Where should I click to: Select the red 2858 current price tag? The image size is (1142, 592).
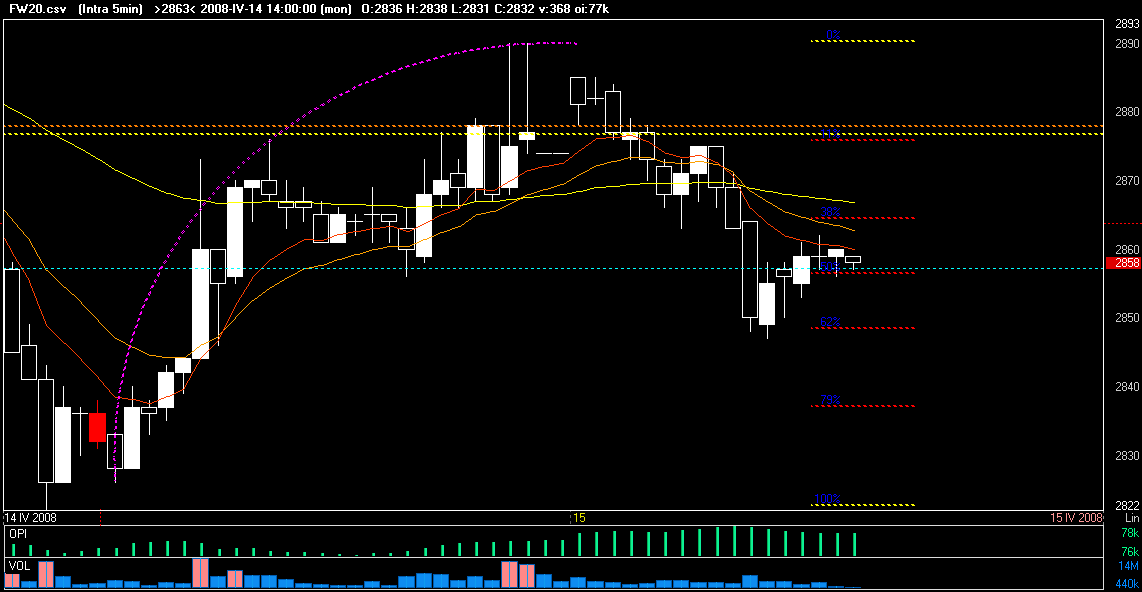click(x=1123, y=263)
